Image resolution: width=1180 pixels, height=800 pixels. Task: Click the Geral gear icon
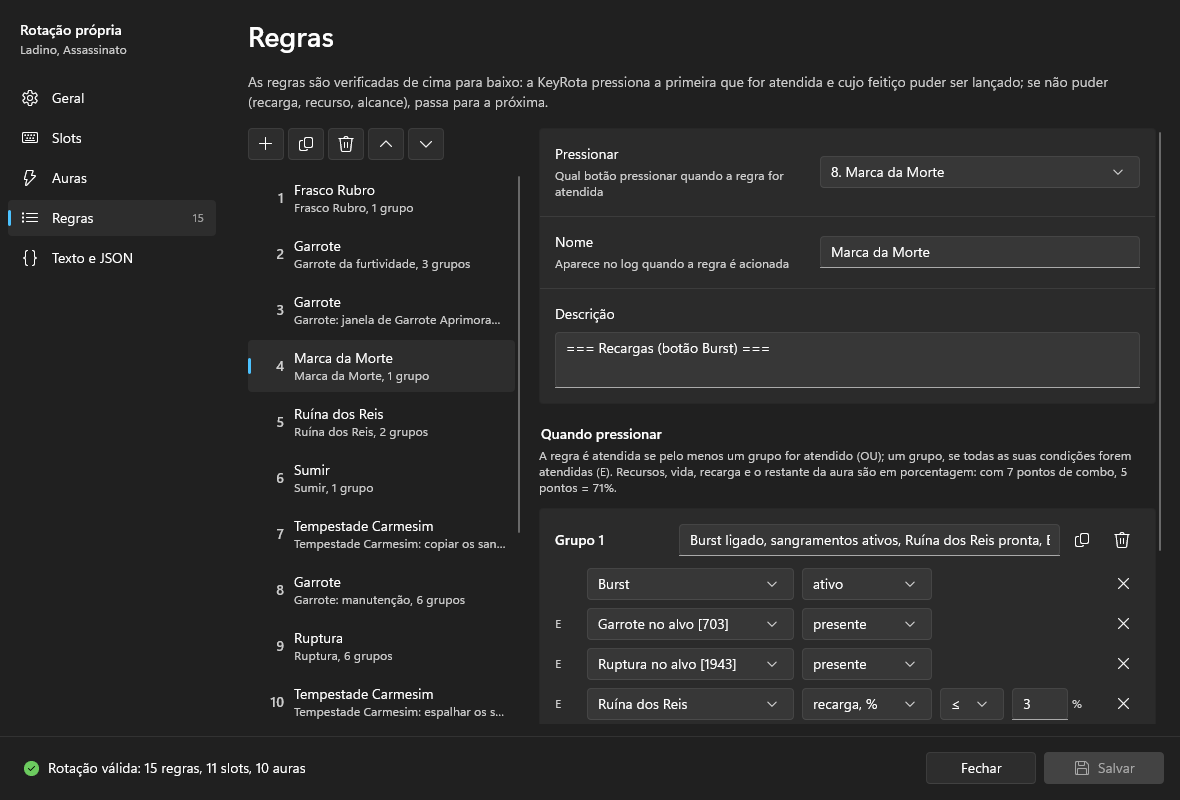(x=30, y=98)
